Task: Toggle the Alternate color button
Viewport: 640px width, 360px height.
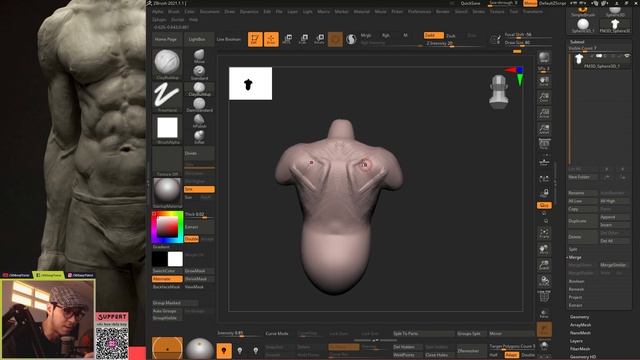Action: (167, 279)
